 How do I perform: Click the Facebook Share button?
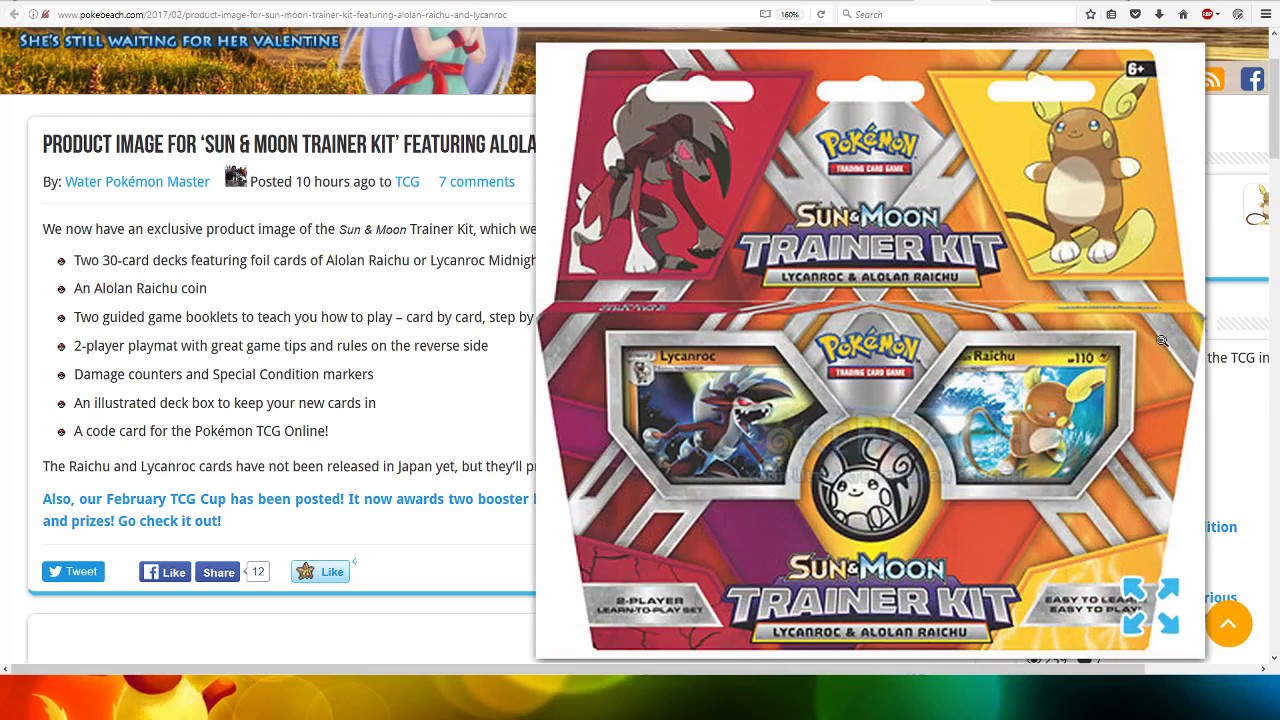(218, 572)
